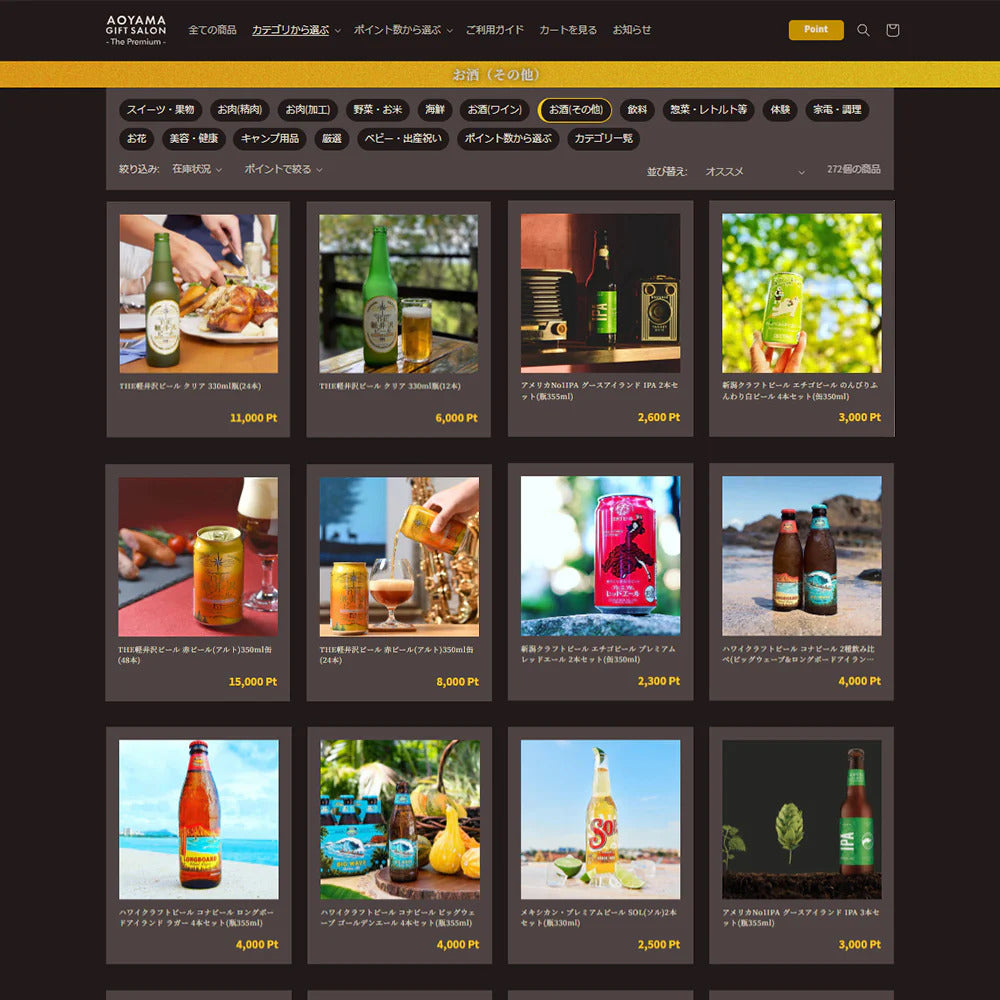Click the red Echigo Red Ale can image
The width and height of the screenshot is (1000, 1000).
pos(600,555)
